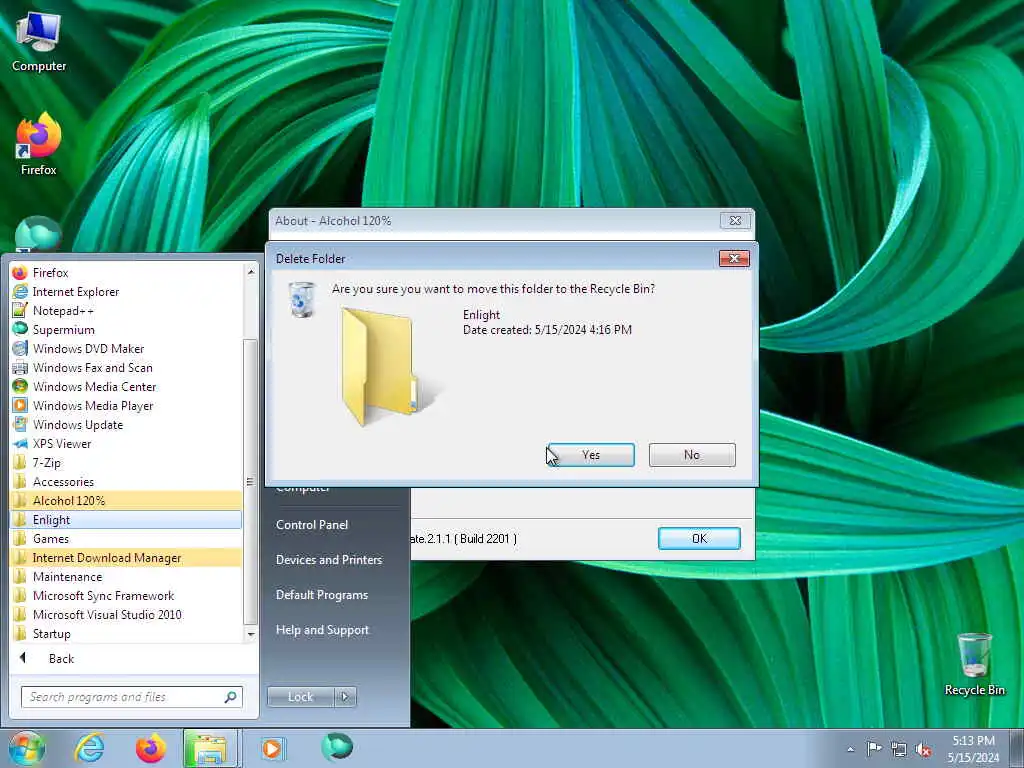1024x768 pixels.
Task: Open Action Center flag in tray
Action: point(874,748)
